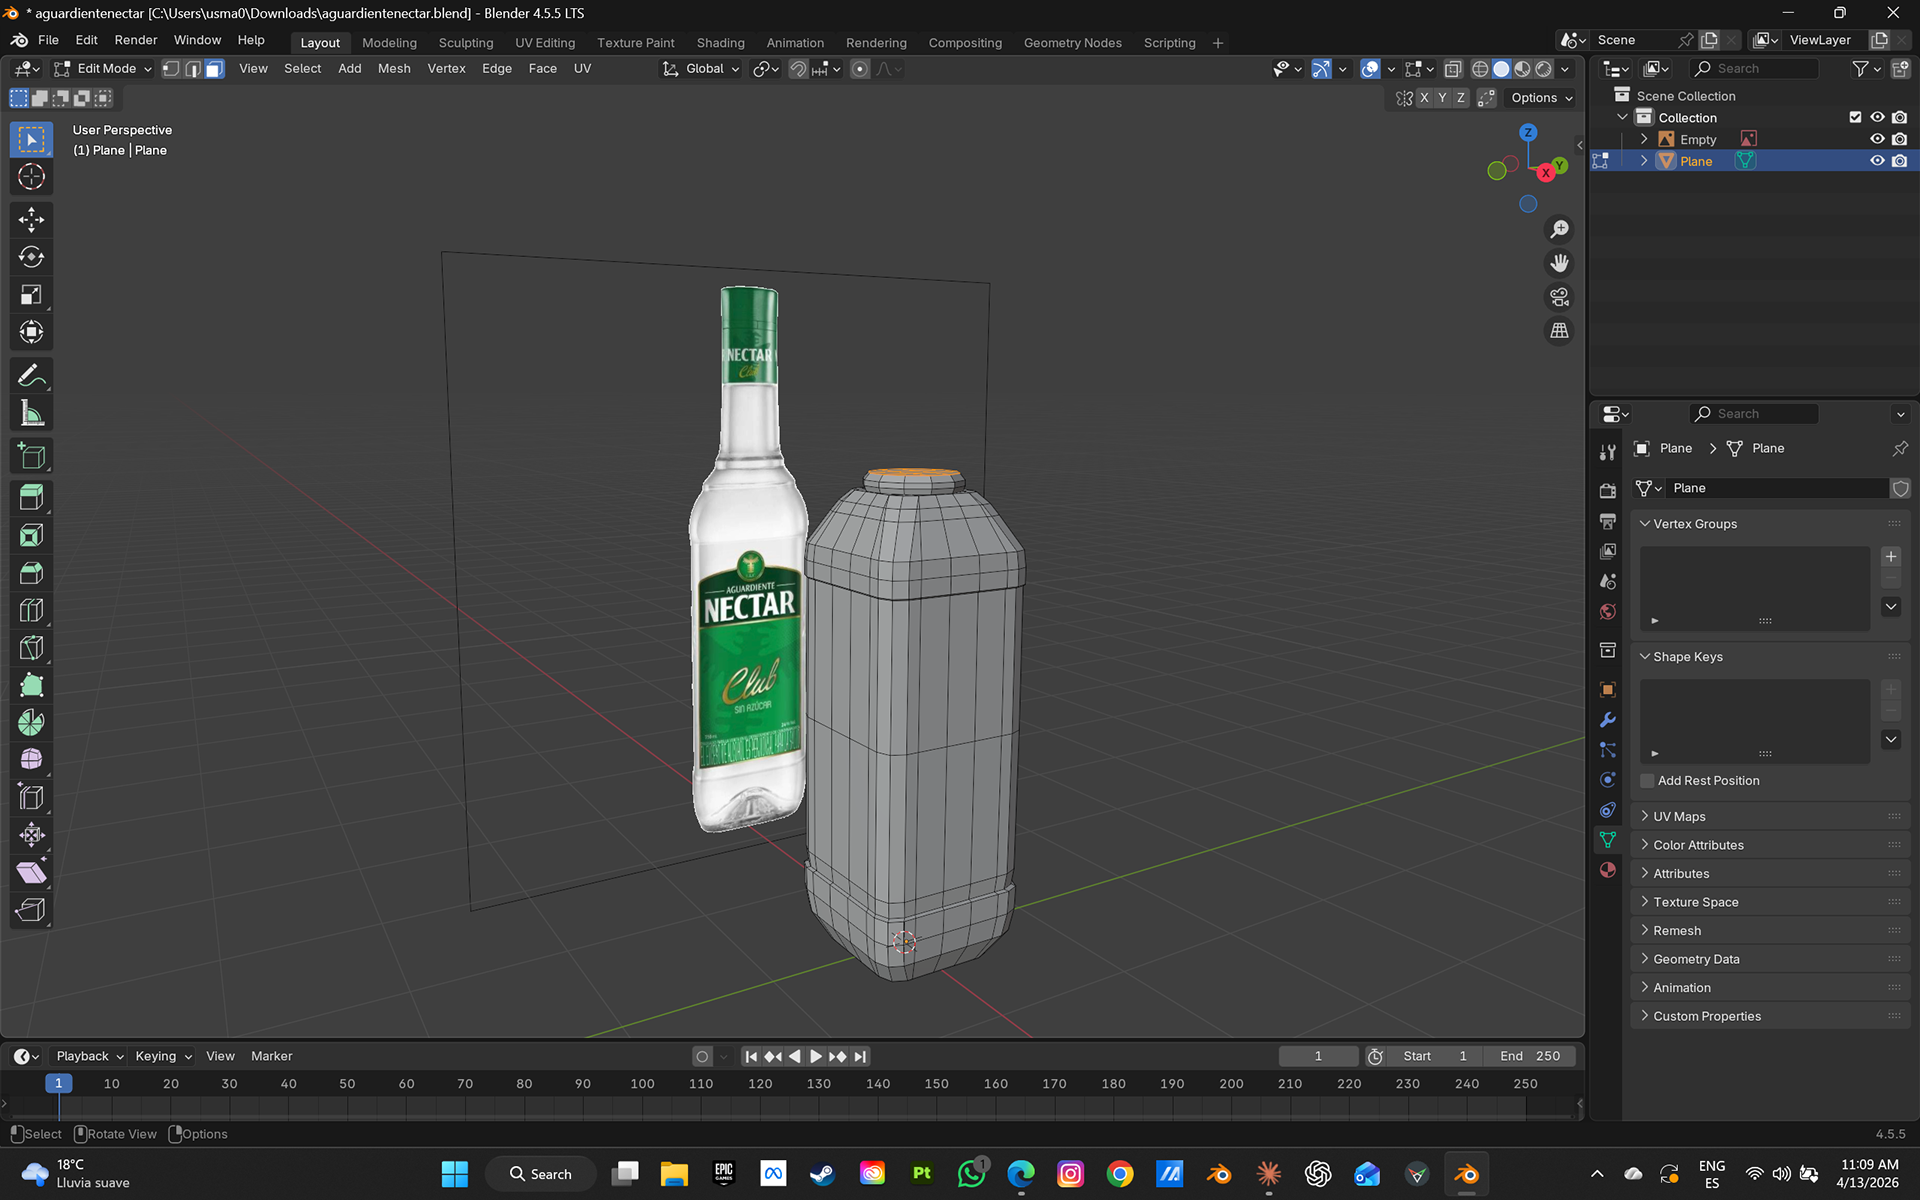The height and width of the screenshot is (1200, 1920).
Task: Open the Modifiers properties tab
Action: (x=1608, y=720)
